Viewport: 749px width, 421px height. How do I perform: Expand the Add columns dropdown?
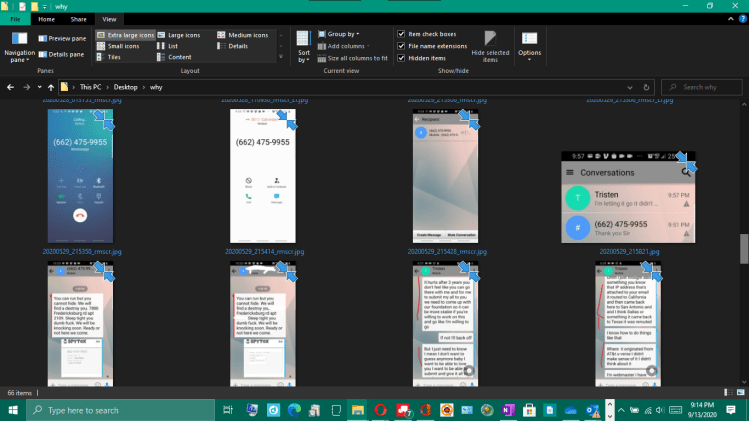point(346,46)
